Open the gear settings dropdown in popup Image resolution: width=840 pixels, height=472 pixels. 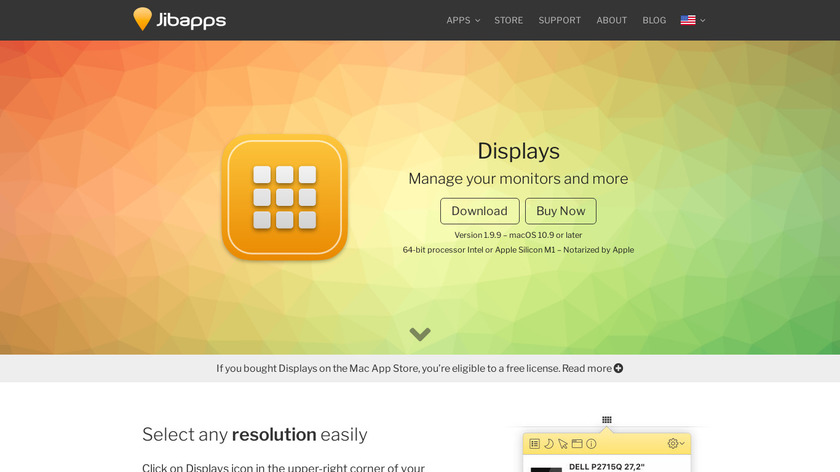[676, 444]
